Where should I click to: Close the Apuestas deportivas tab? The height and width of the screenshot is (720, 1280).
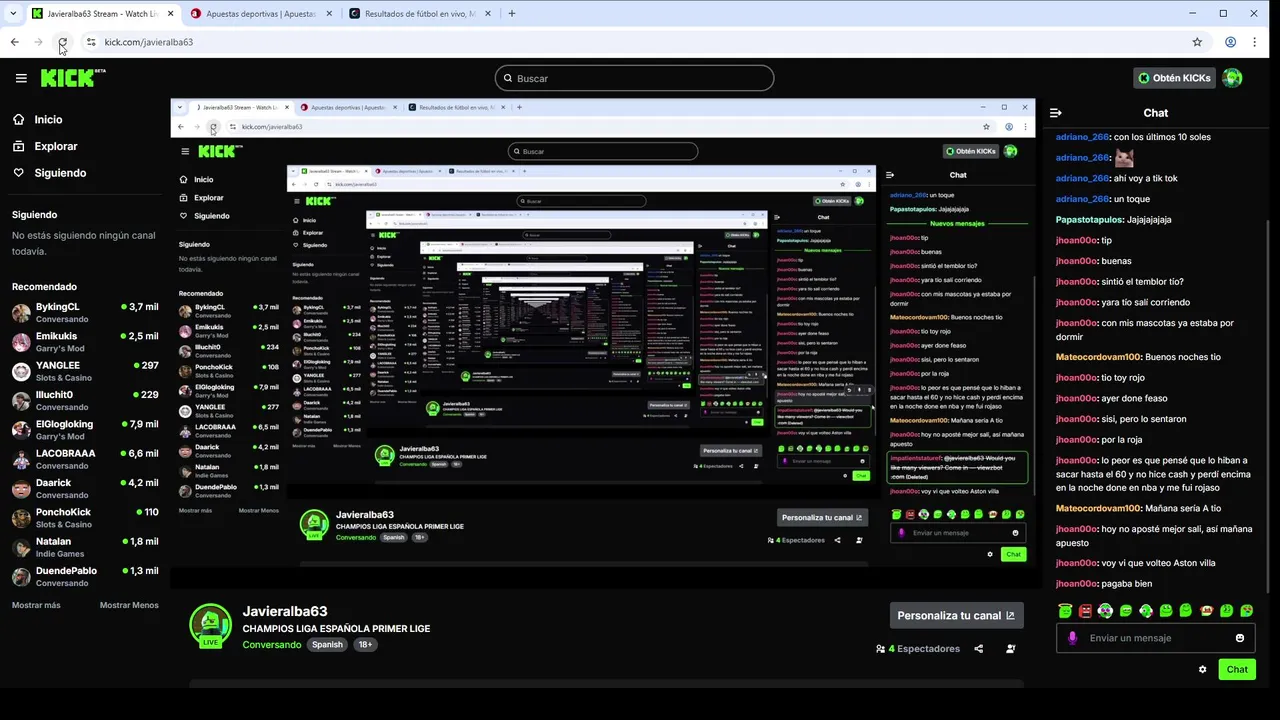point(328,14)
